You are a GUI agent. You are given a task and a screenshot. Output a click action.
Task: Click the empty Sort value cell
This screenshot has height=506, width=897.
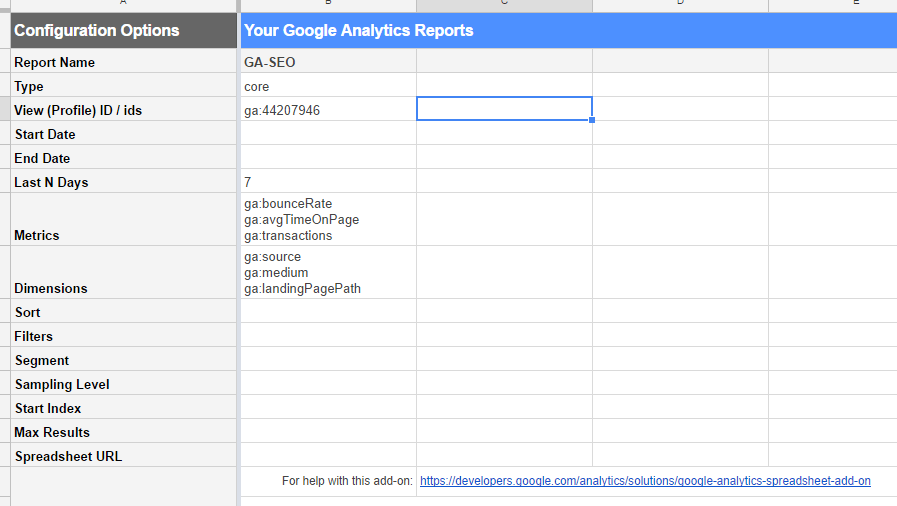[x=328, y=312]
